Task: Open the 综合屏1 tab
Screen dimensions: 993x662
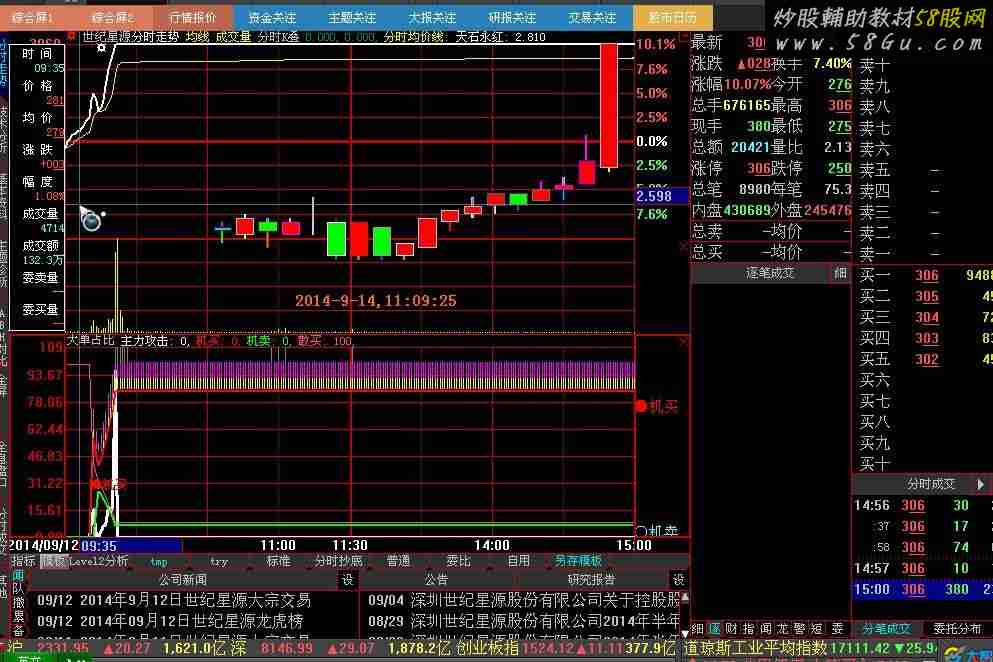Action: point(33,17)
